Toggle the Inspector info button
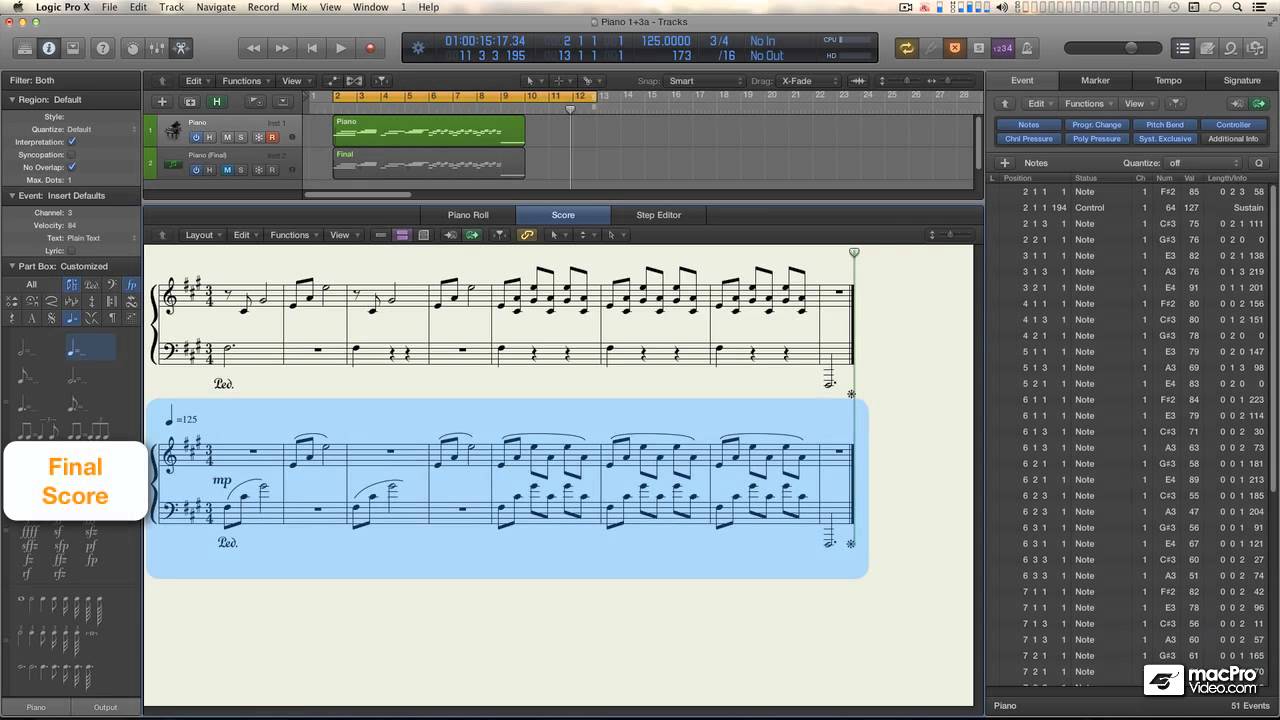The width and height of the screenshot is (1280, 720). tap(48, 47)
